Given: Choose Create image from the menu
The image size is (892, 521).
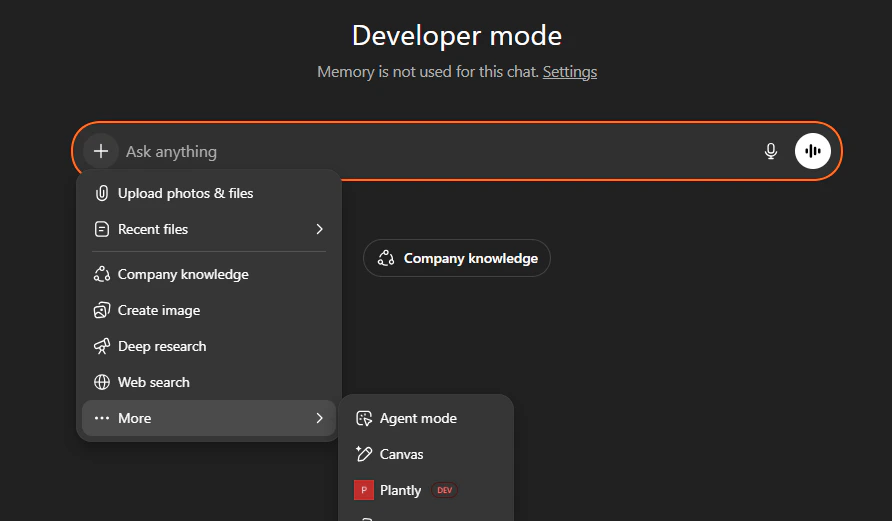Looking at the screenshot, I should coord(209,310).
